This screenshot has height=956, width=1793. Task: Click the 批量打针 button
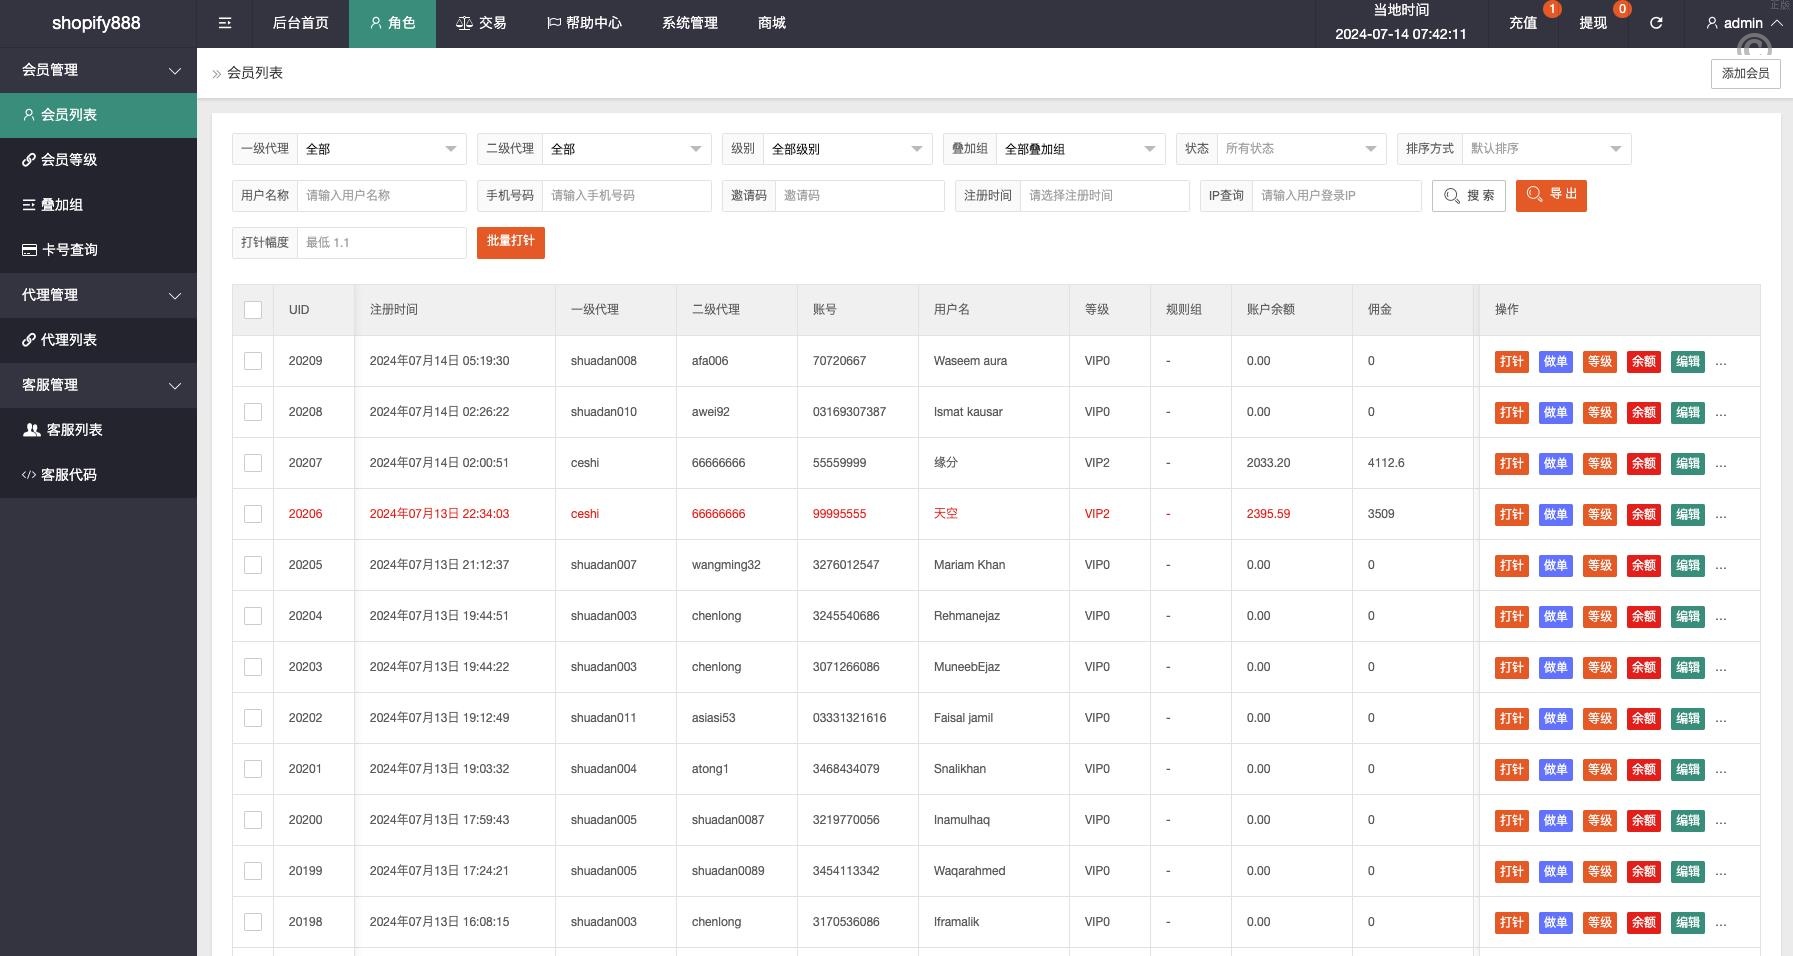pyautogui.click(x=510, y=242)
